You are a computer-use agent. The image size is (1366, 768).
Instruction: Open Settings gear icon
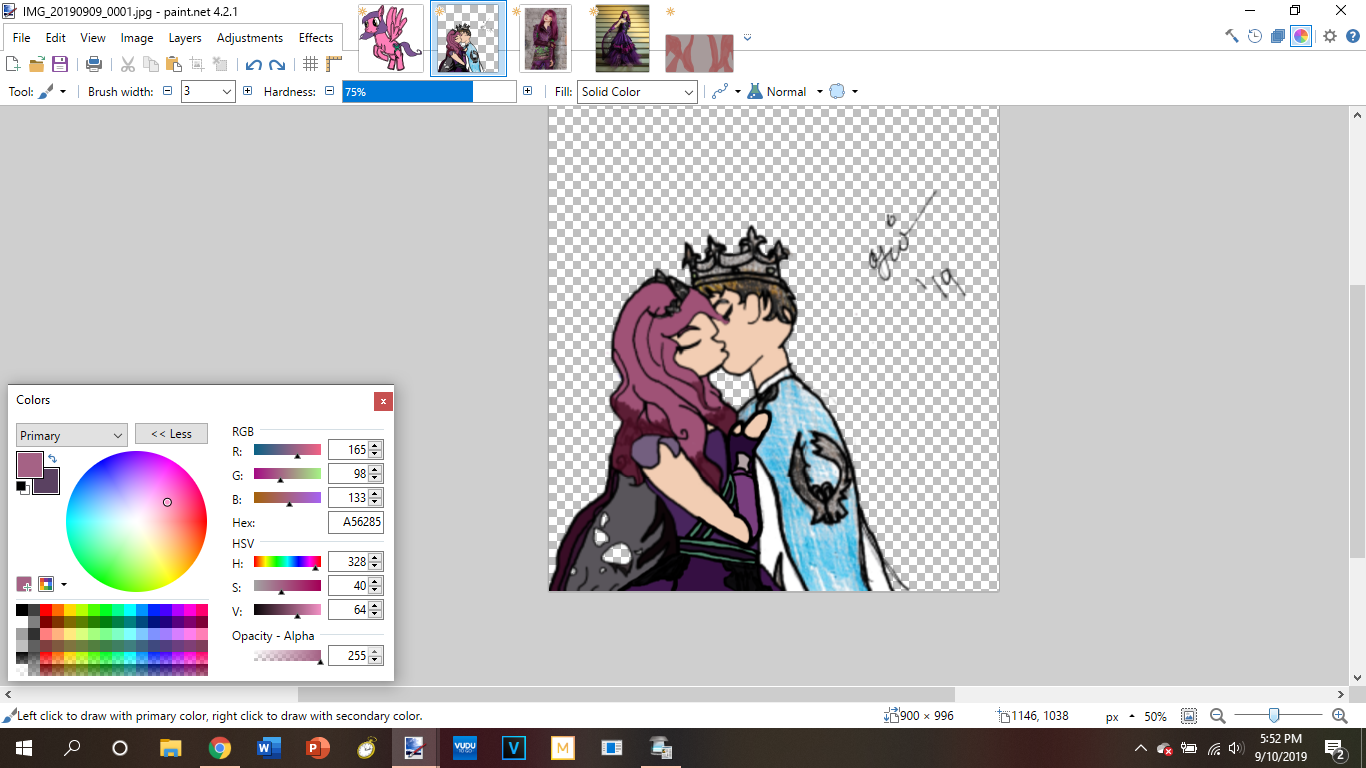(1329, 36)
